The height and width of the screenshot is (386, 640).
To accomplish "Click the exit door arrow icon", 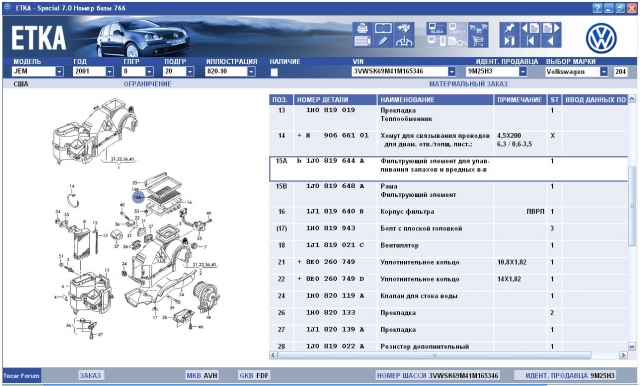I will pos(509,41).
